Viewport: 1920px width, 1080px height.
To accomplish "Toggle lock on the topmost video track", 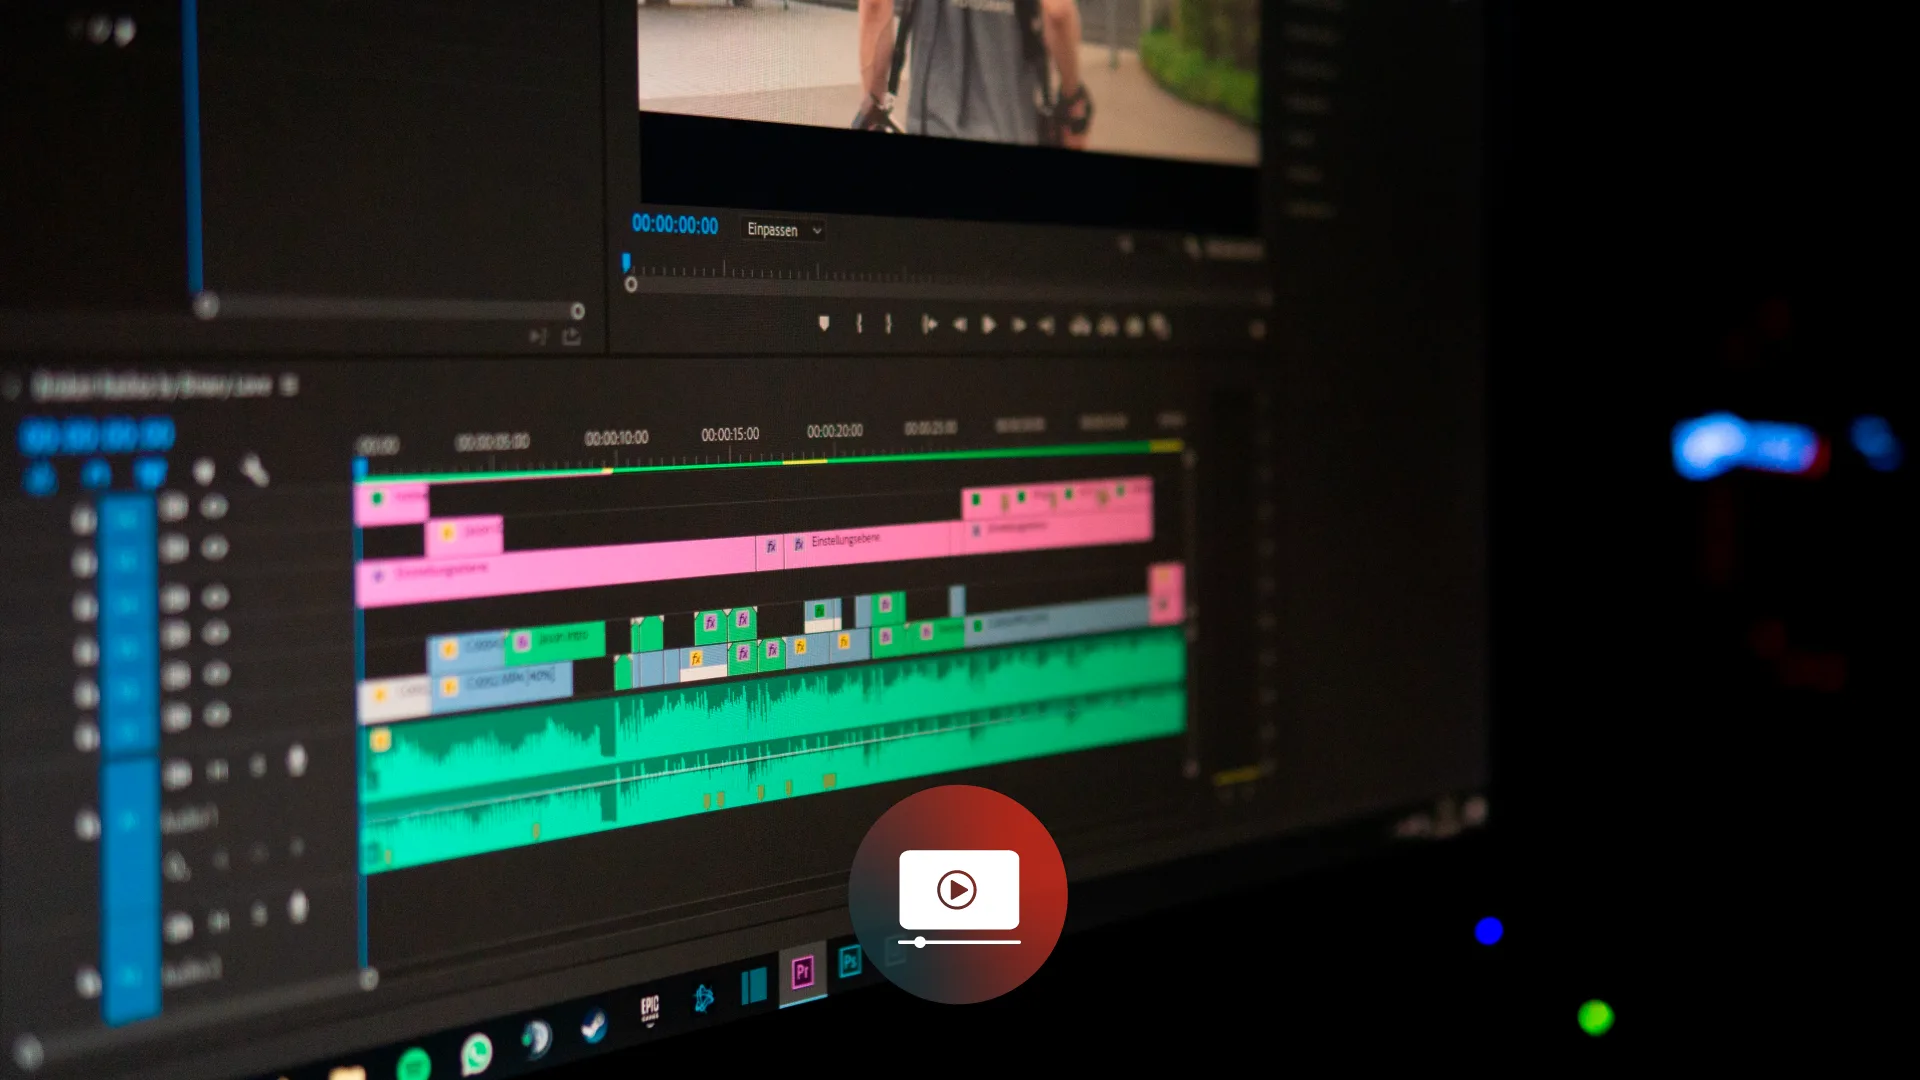I will click(84, 520).
